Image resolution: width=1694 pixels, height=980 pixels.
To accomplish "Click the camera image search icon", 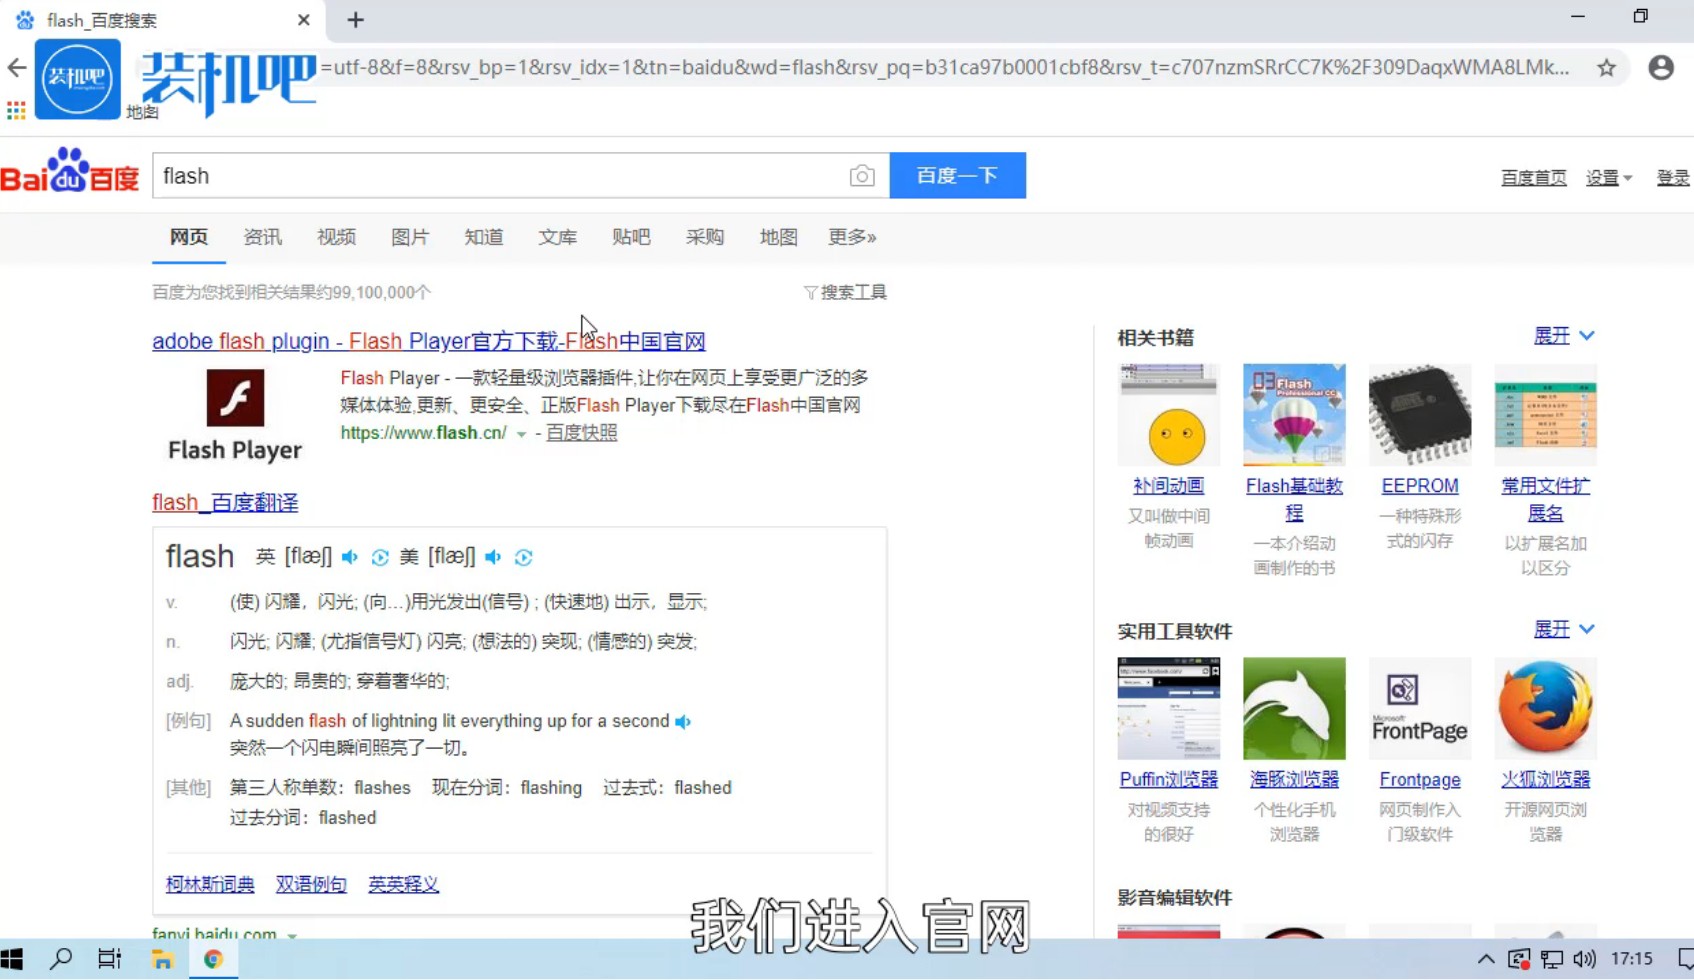I will point(861,176).
